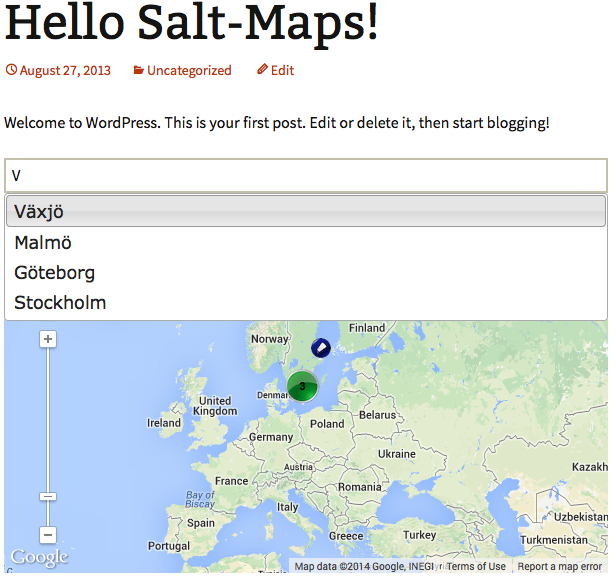The image size is (615, 583).
Task: Click the map zoom in plus button
Action: [x=48, y=339]
